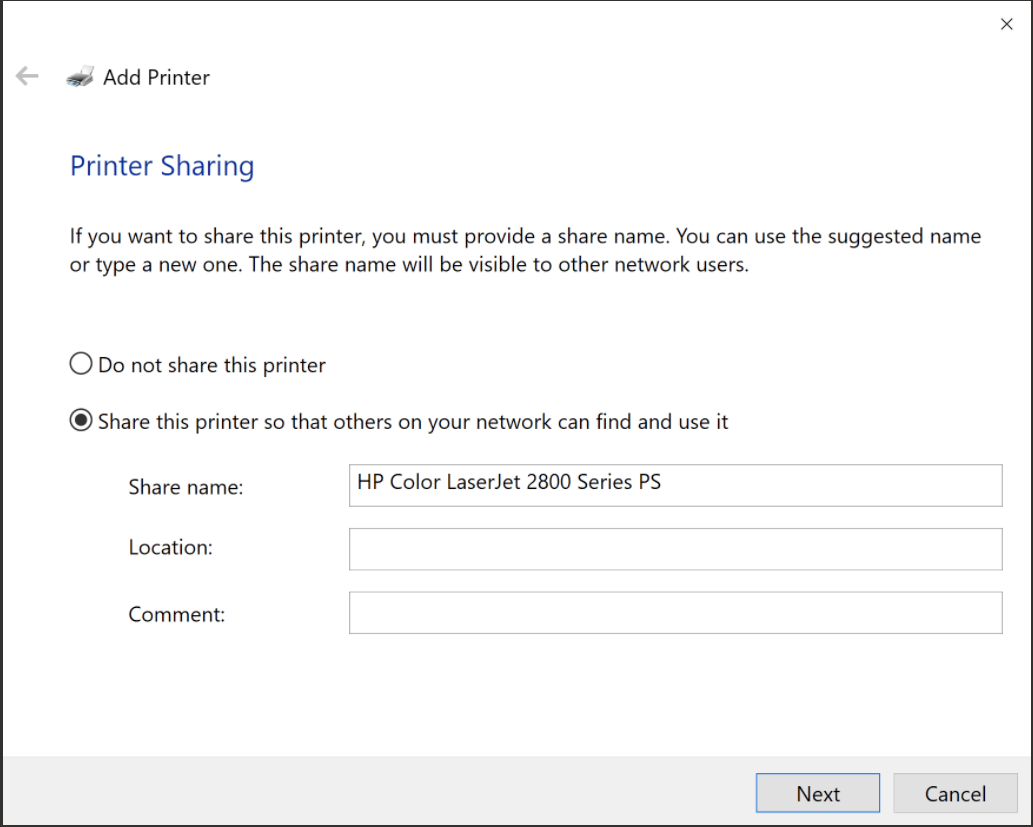Click the Location label
The height and width of the screenshot is (827, 1033).
(x=171, y=548)
